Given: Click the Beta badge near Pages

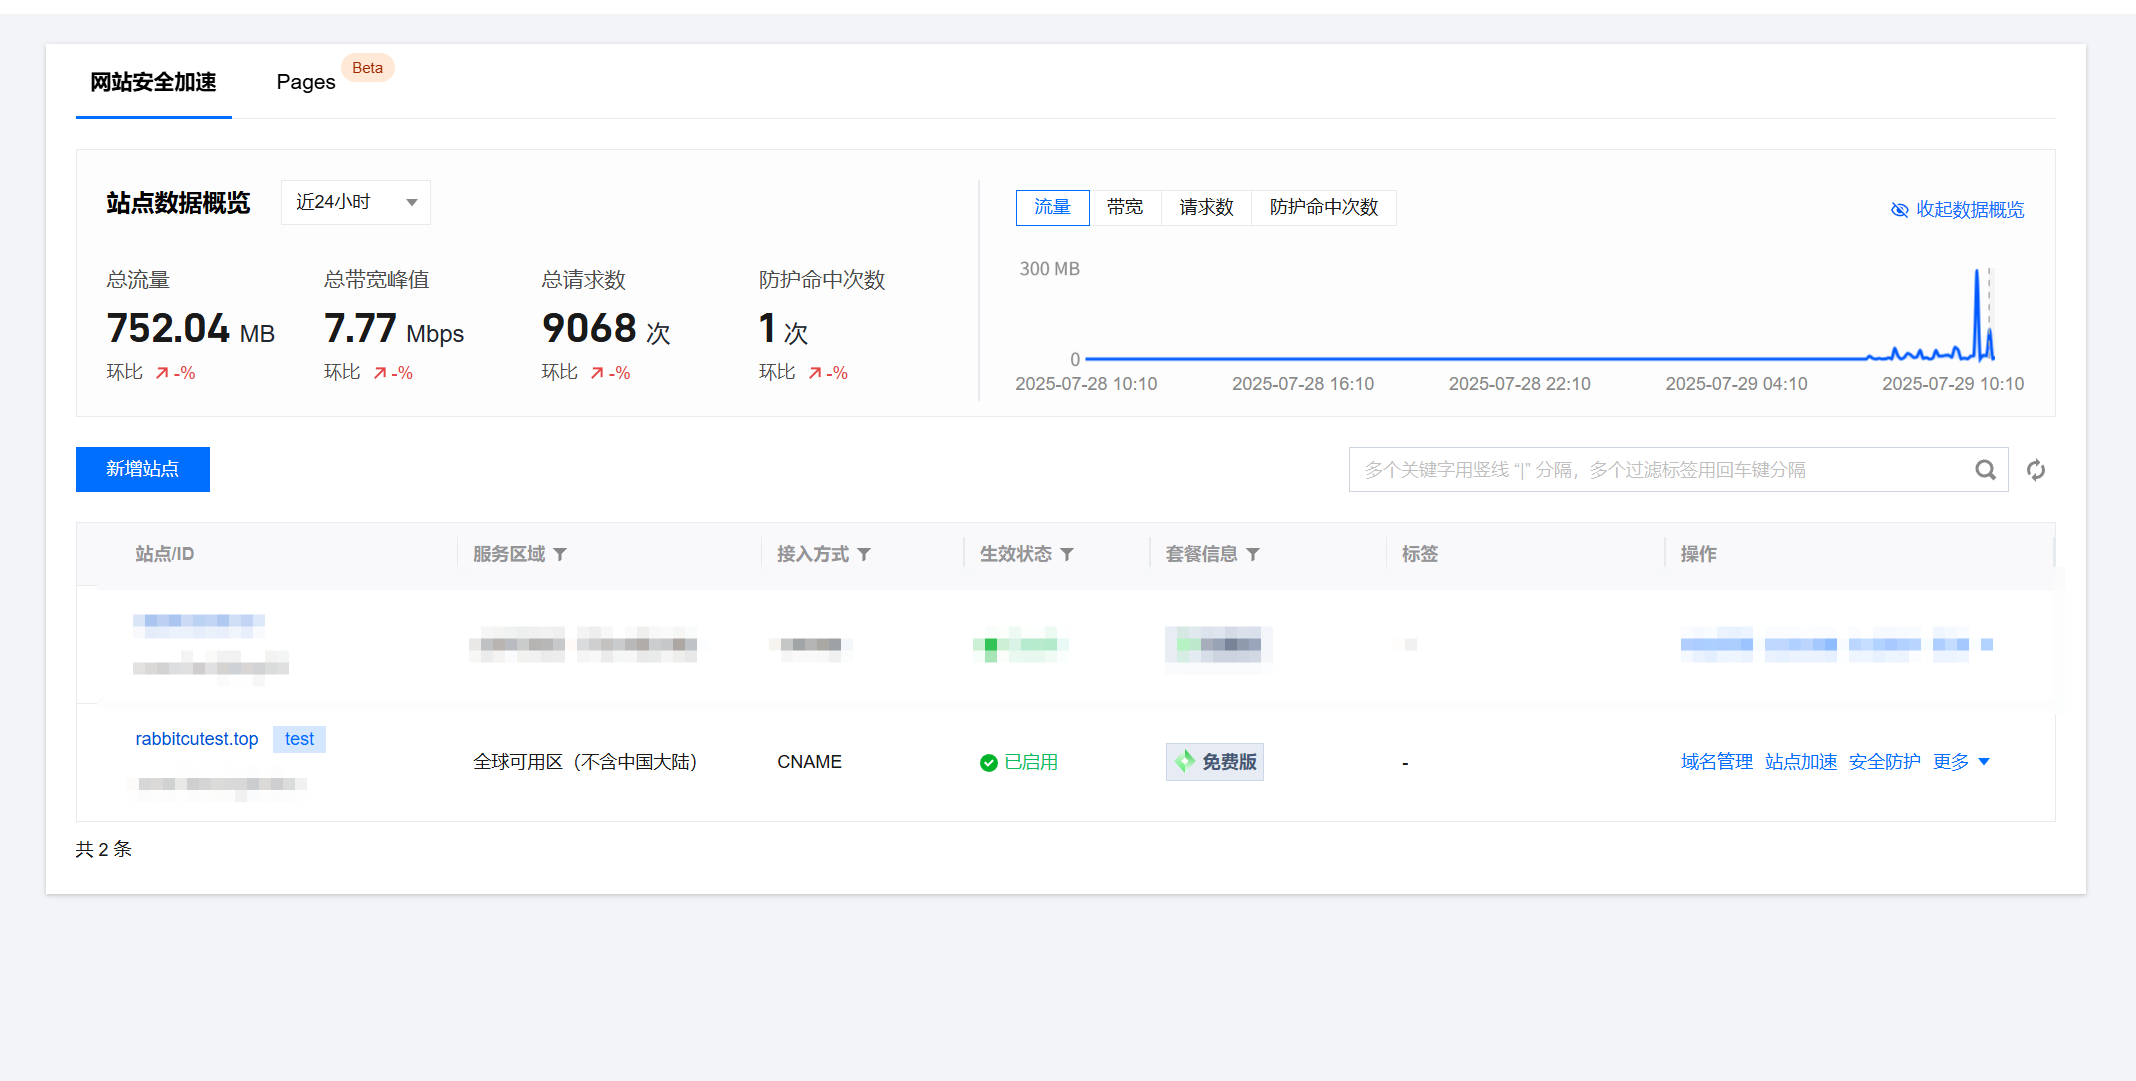Looking at the screenshot, I should [x=367, y=68].
